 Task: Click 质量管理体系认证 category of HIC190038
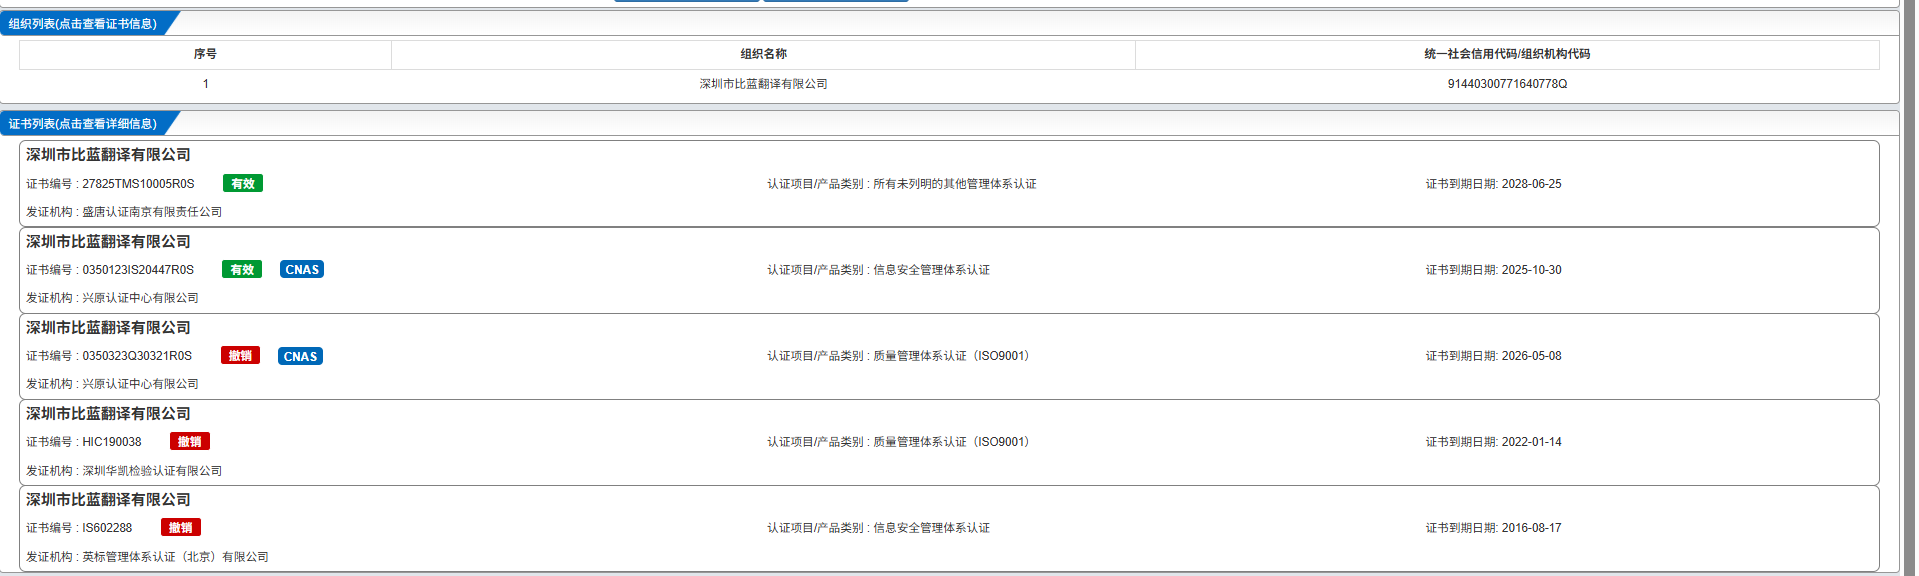point(951,442)
